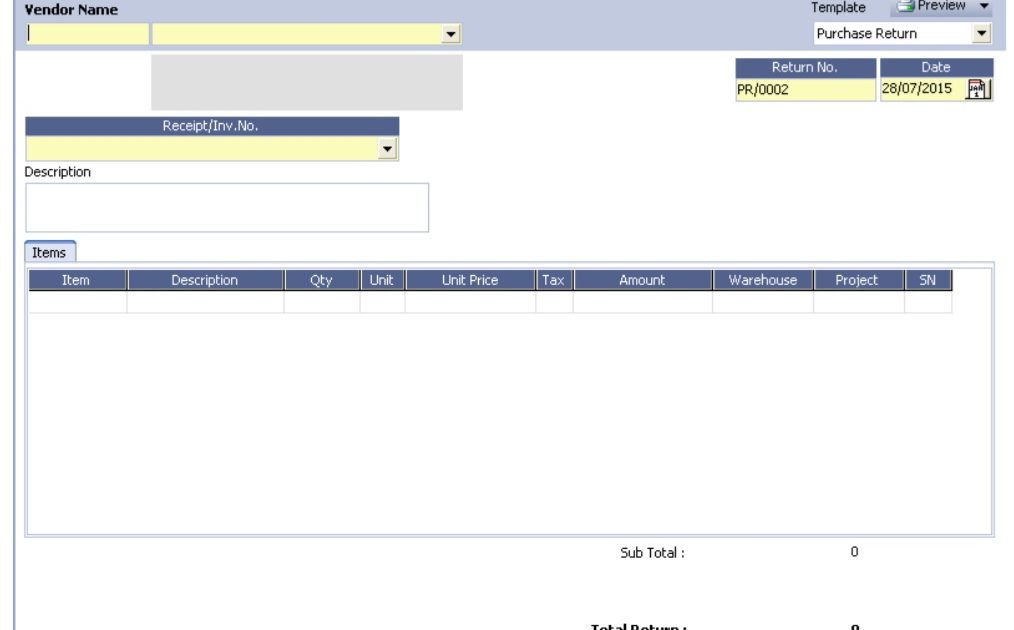
Task: Click the Warehouse column header
Action: 762,281
